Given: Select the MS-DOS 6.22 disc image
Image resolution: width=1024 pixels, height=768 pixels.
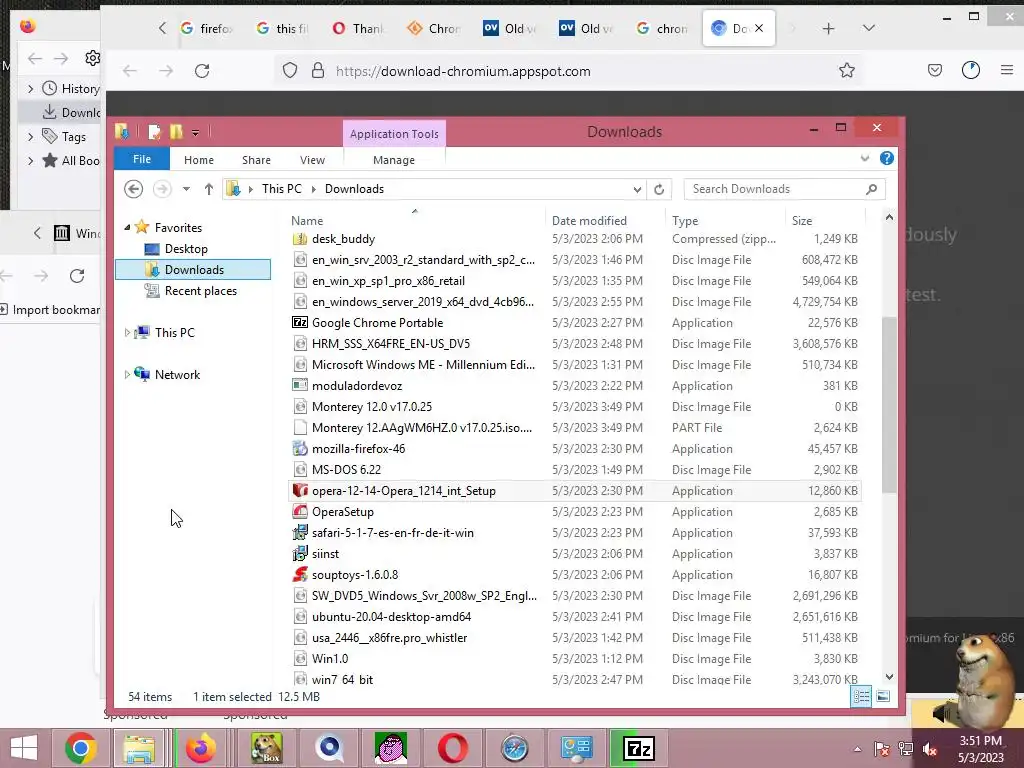Looking at the screenshot, I should tap(574, 470).
